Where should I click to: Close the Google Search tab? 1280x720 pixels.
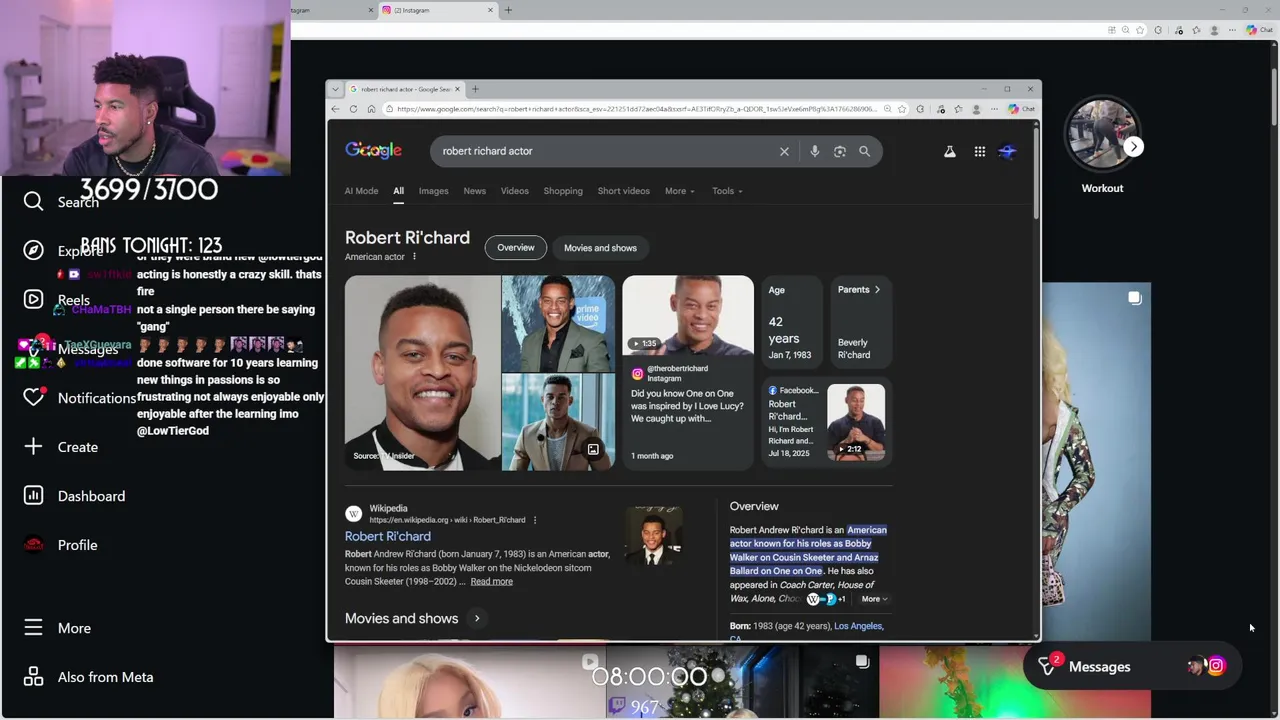458,89
